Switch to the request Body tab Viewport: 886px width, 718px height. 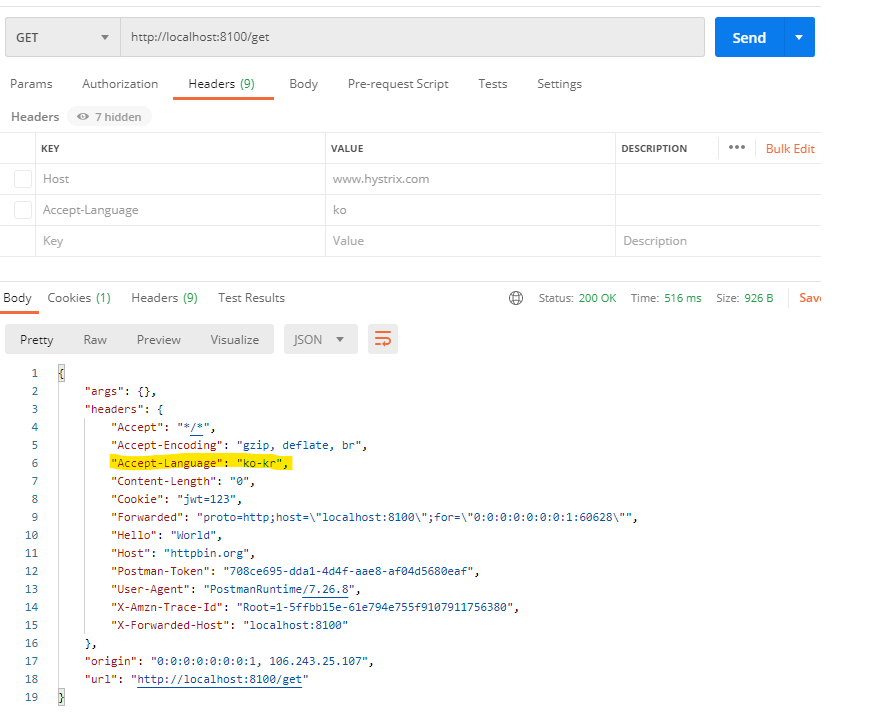click(303, 84)
